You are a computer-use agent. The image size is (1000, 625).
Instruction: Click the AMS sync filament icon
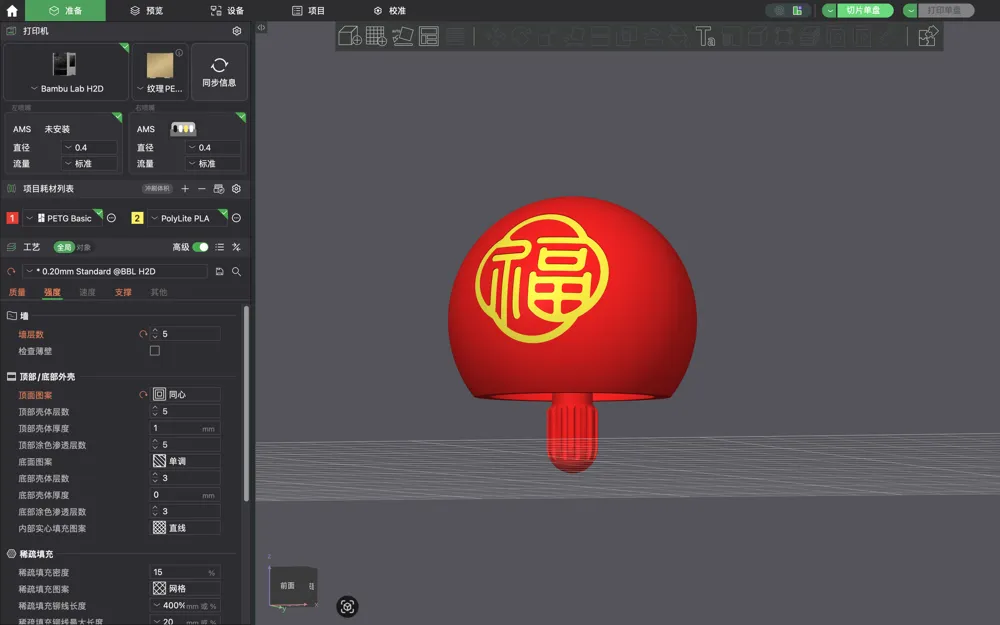[219, 189]
